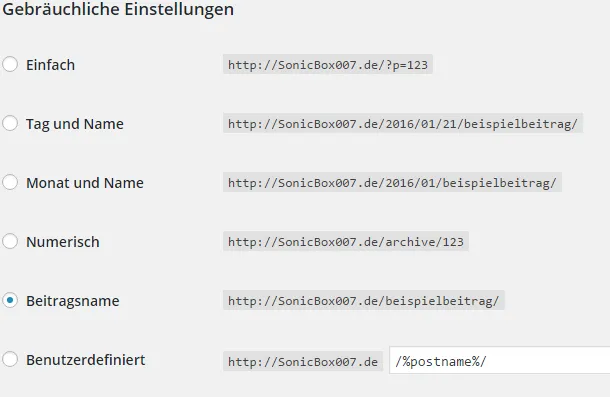Image resolution: width=610 pixels, height=397 pixels.
Task: Click the Beitragsname label text
Action: point(73,301)
